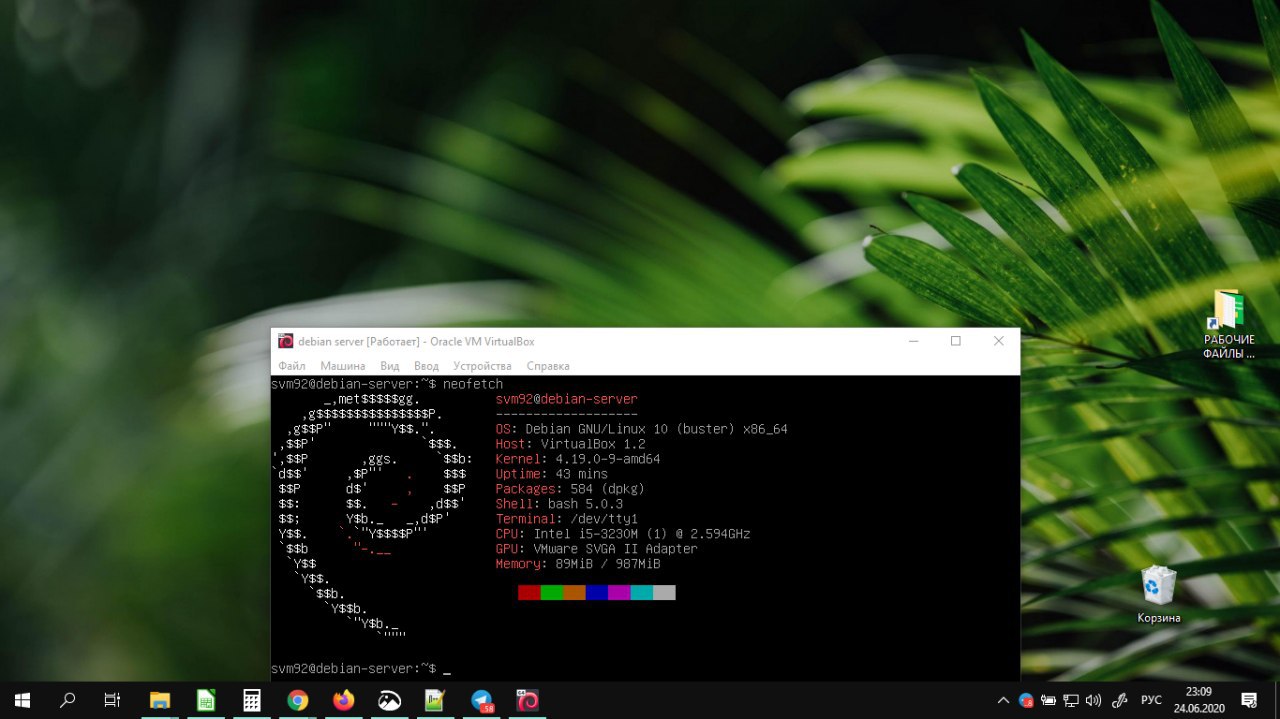The height and width of the screenshot is (719, 1280).
Task: Click the 'OS: Debian GNU/Linux 10 (buster)' line
Action: (x=642, y=429)
